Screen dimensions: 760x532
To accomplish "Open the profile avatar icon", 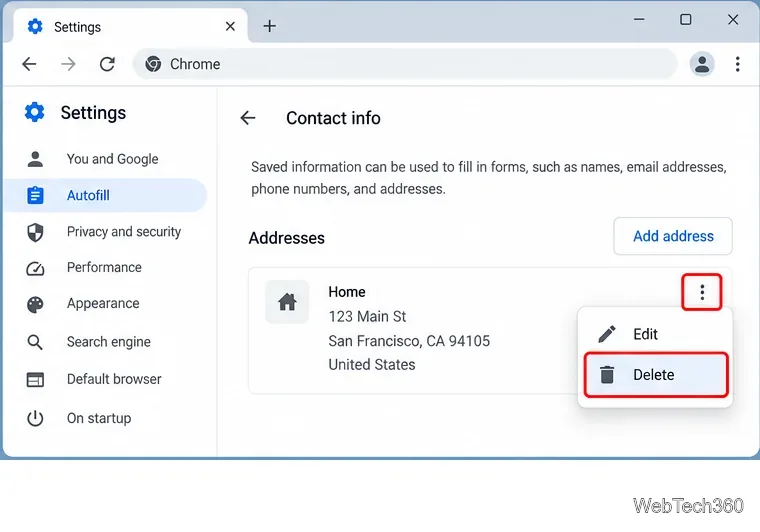I will (x=702, y=64).
